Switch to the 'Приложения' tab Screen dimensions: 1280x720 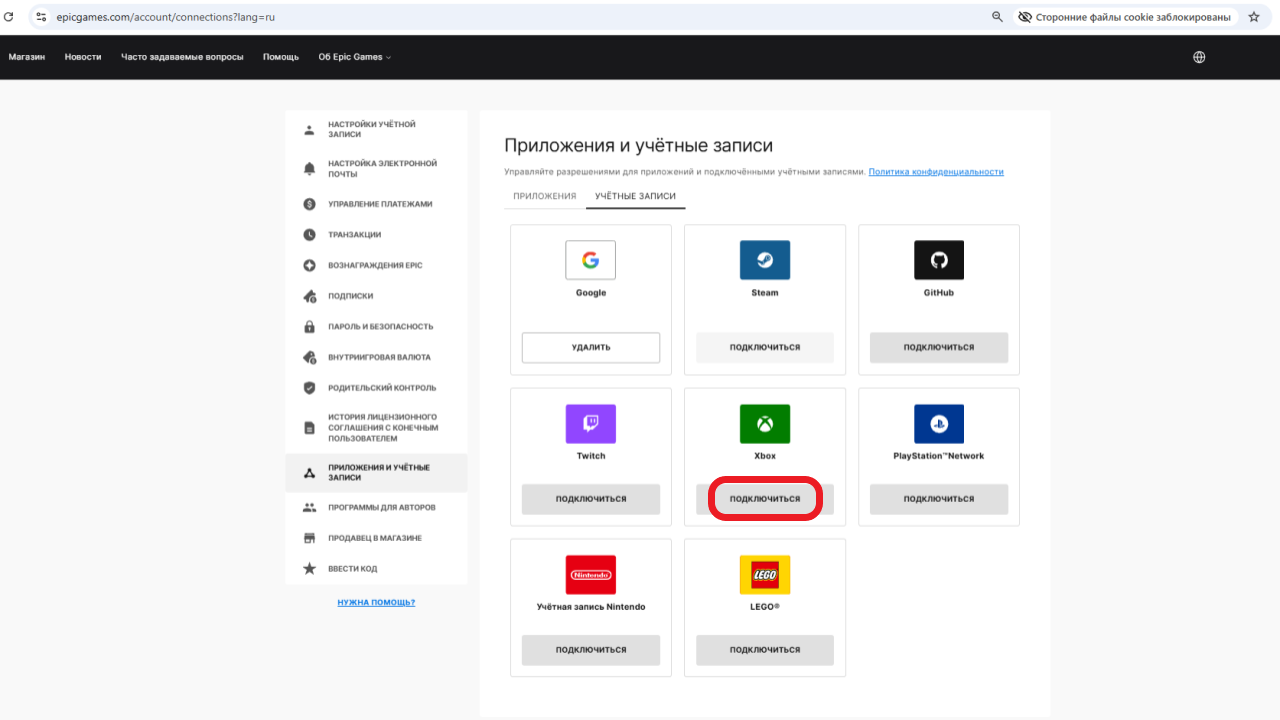click(545, 196)
